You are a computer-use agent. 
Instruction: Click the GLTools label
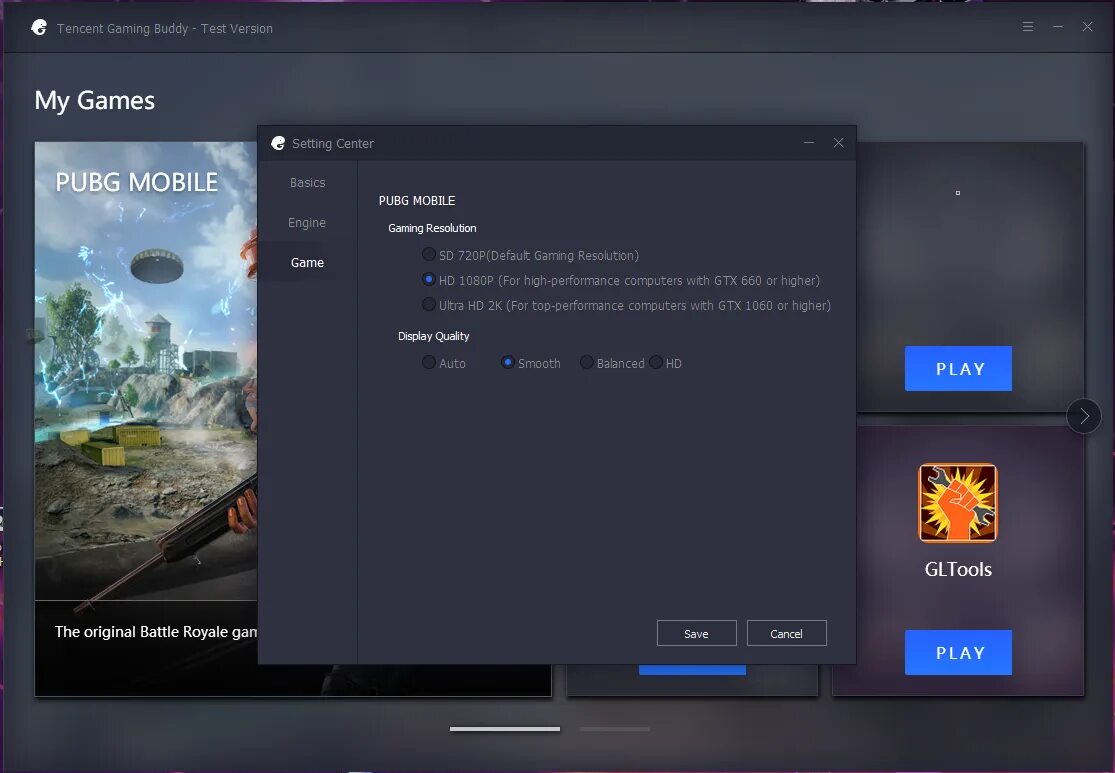coord(958,569)
